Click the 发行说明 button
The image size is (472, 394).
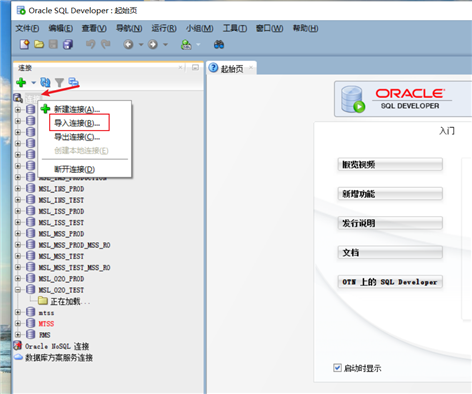click(390, 223)
